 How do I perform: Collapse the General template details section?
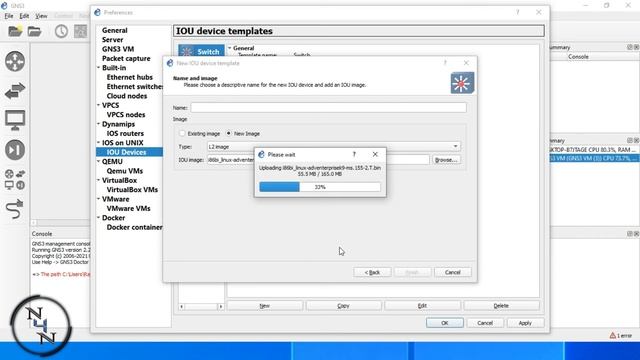tap(230, 48)
